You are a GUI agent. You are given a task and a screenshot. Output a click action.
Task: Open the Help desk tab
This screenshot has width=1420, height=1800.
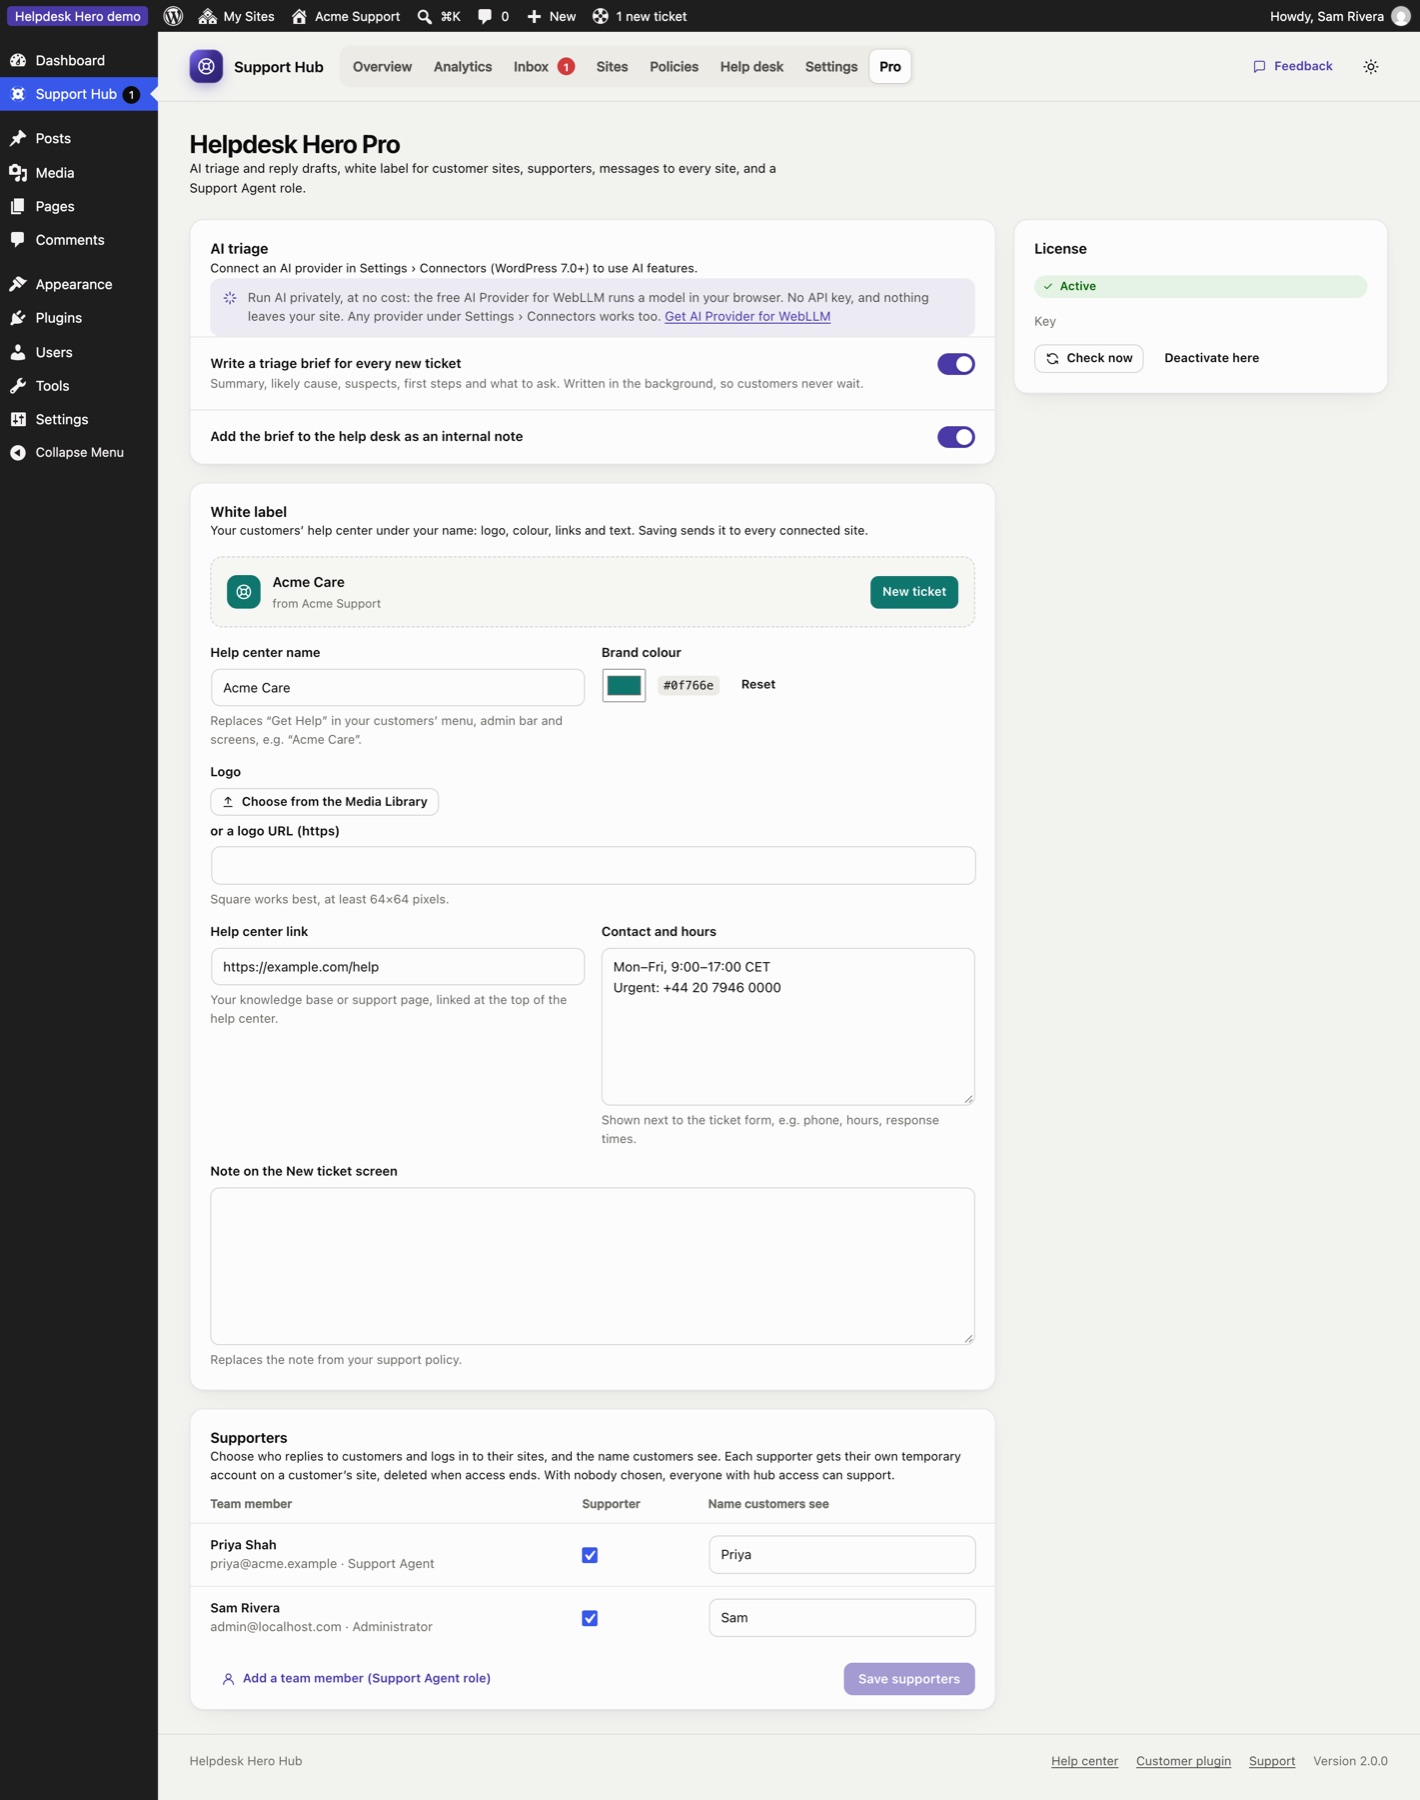(x=751, y=67)
